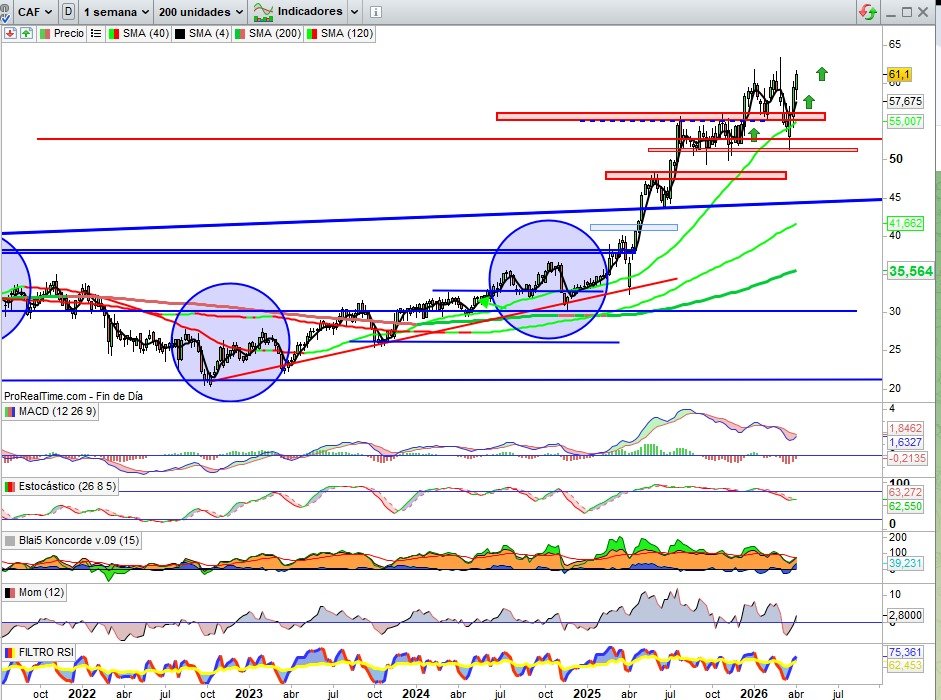Click the 75,361 RSI filter value
This screenshot has width=941, height=700.
coord(905,652)
